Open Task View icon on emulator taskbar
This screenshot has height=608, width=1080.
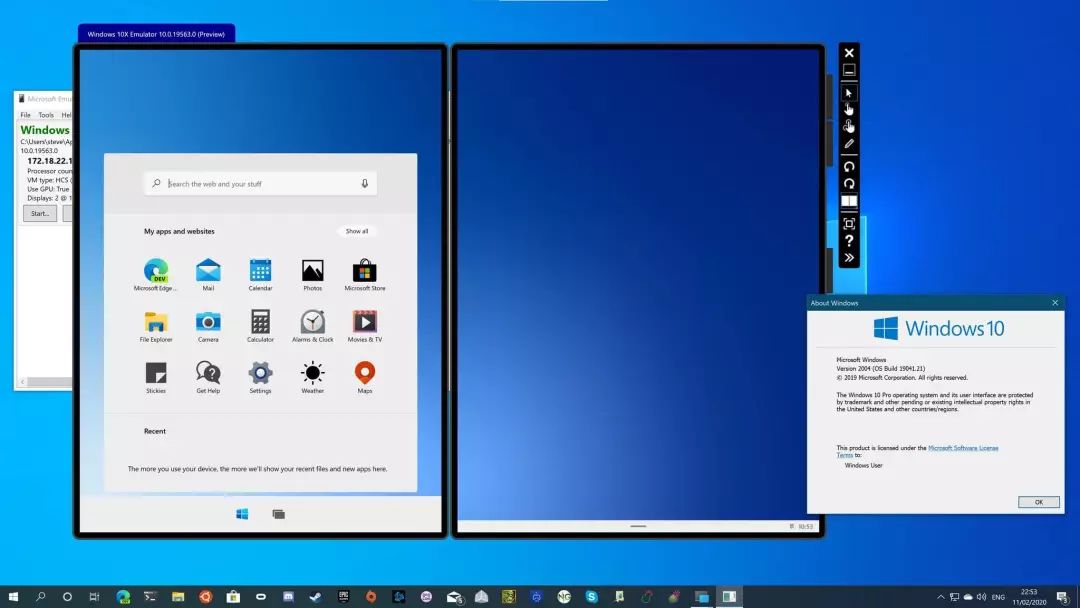pyautogui.click(x=278, y=514)
